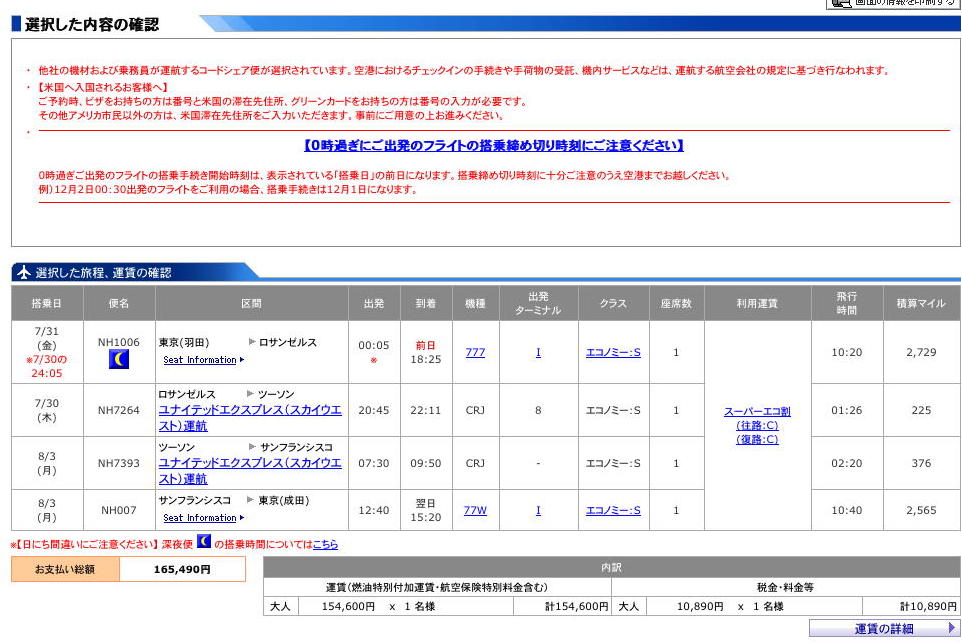Screen dimensions: 962x643
Task: Click the 搭乗日 column header
Action: pyautogui.click(x=47, y=303)
